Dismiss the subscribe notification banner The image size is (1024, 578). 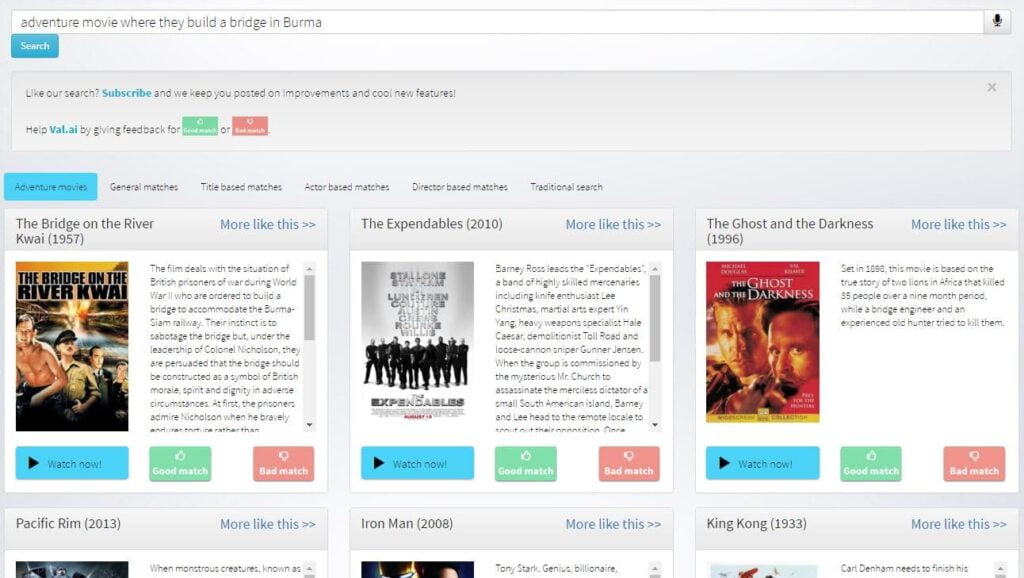tap(991, 88)
